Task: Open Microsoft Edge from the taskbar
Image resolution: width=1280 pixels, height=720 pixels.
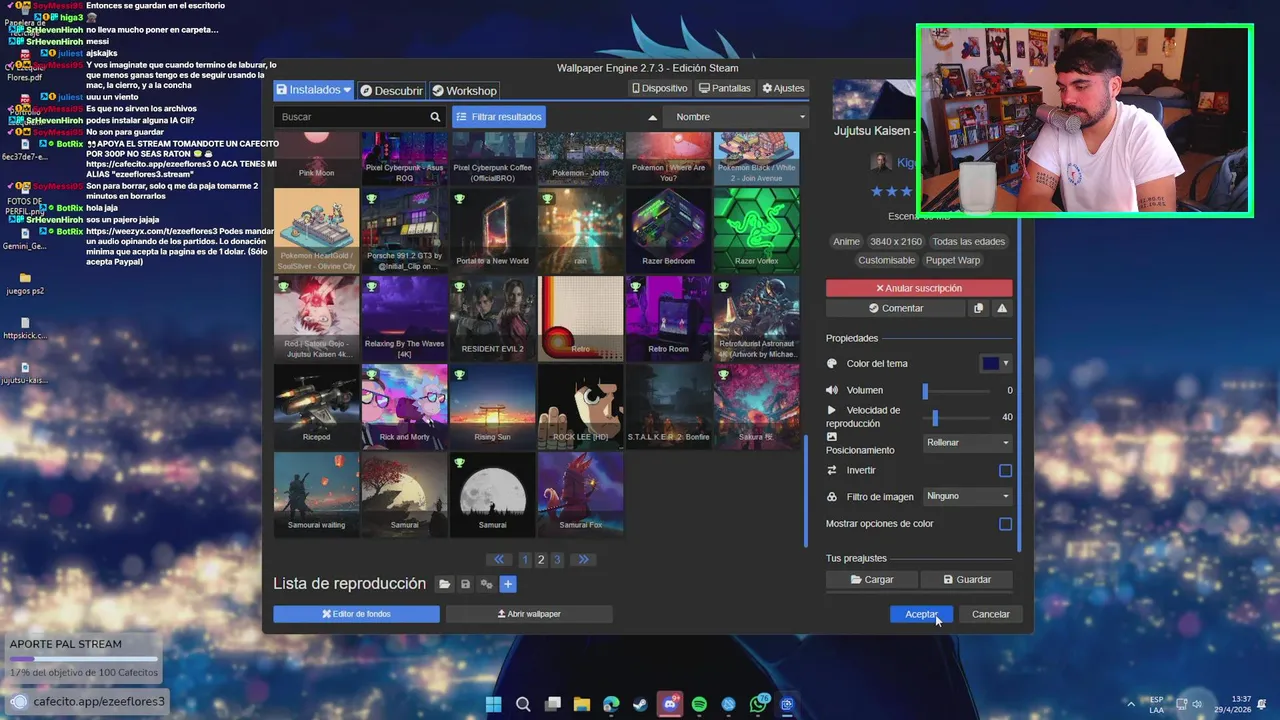Action: coord(611,704)
